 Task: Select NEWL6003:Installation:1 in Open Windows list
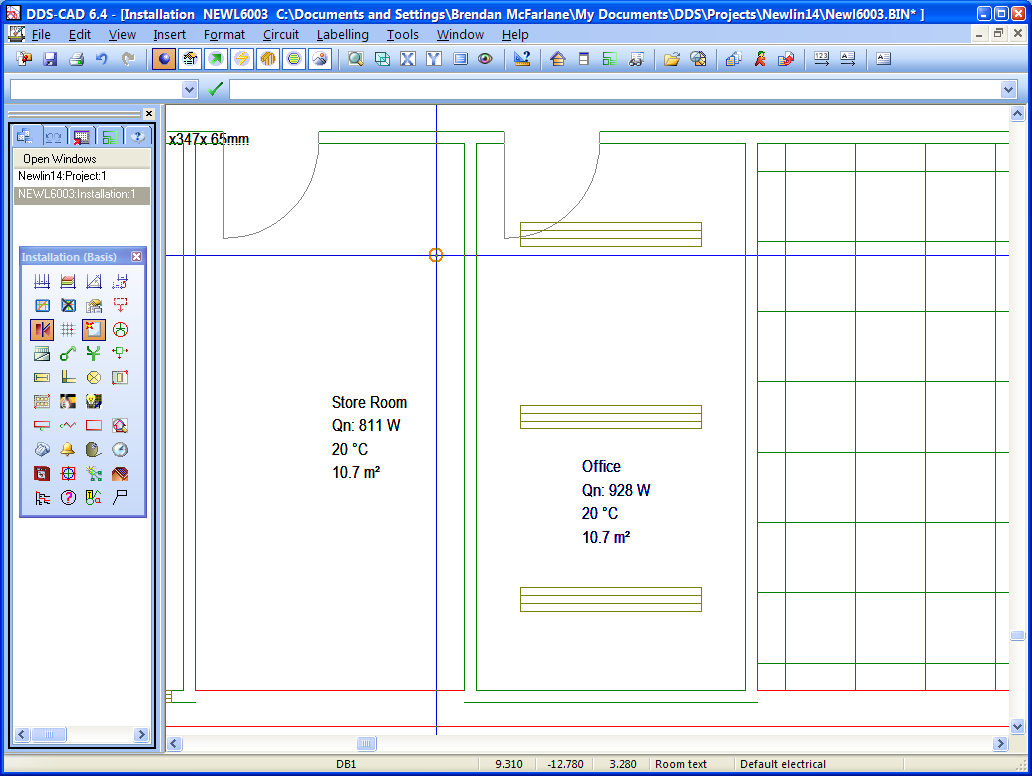coord(76,194)
